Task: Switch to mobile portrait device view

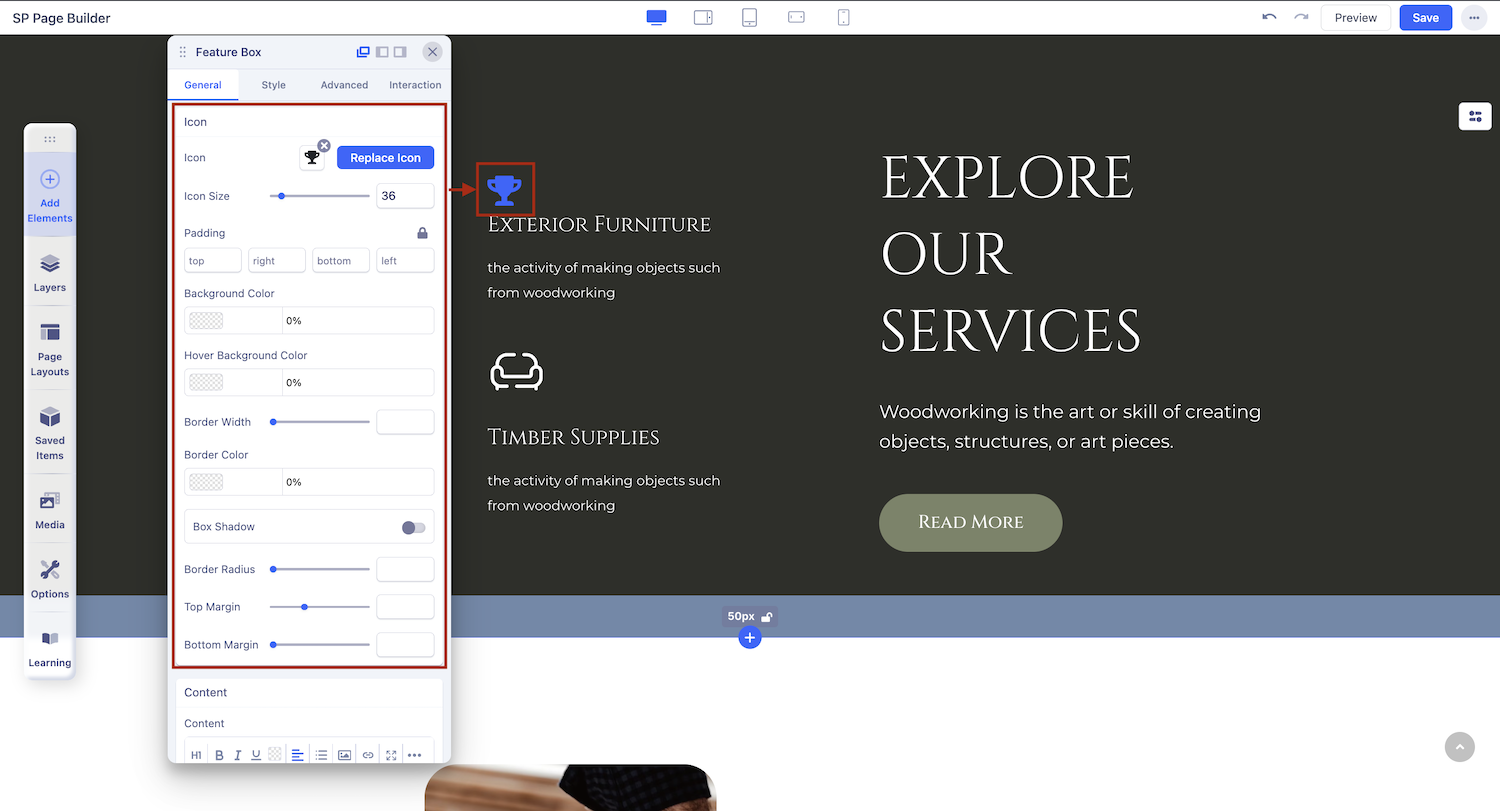Action: coord(843,18)
